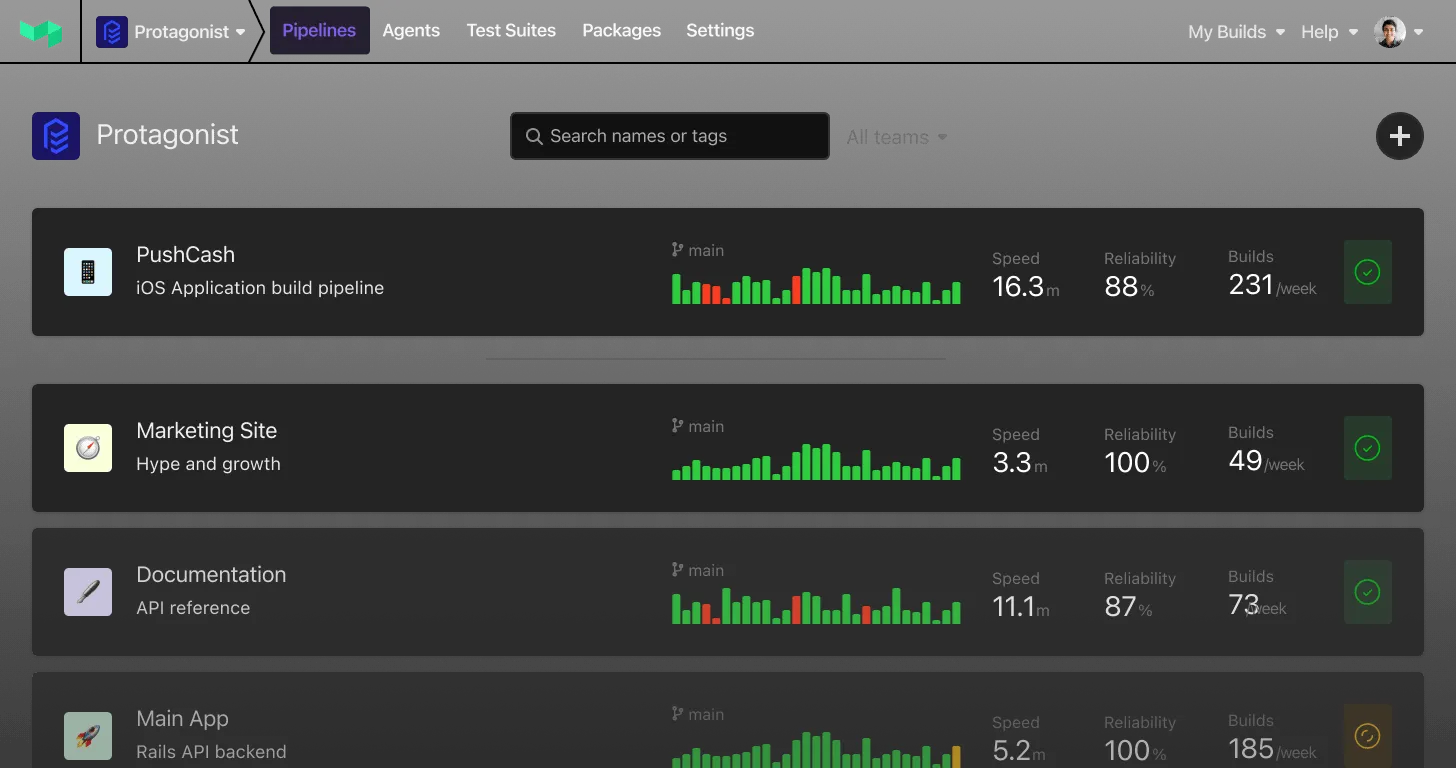Screen dimensions: 1456x768
Task: Click Documentation passed build status icon
Action: coord(1367,592)
